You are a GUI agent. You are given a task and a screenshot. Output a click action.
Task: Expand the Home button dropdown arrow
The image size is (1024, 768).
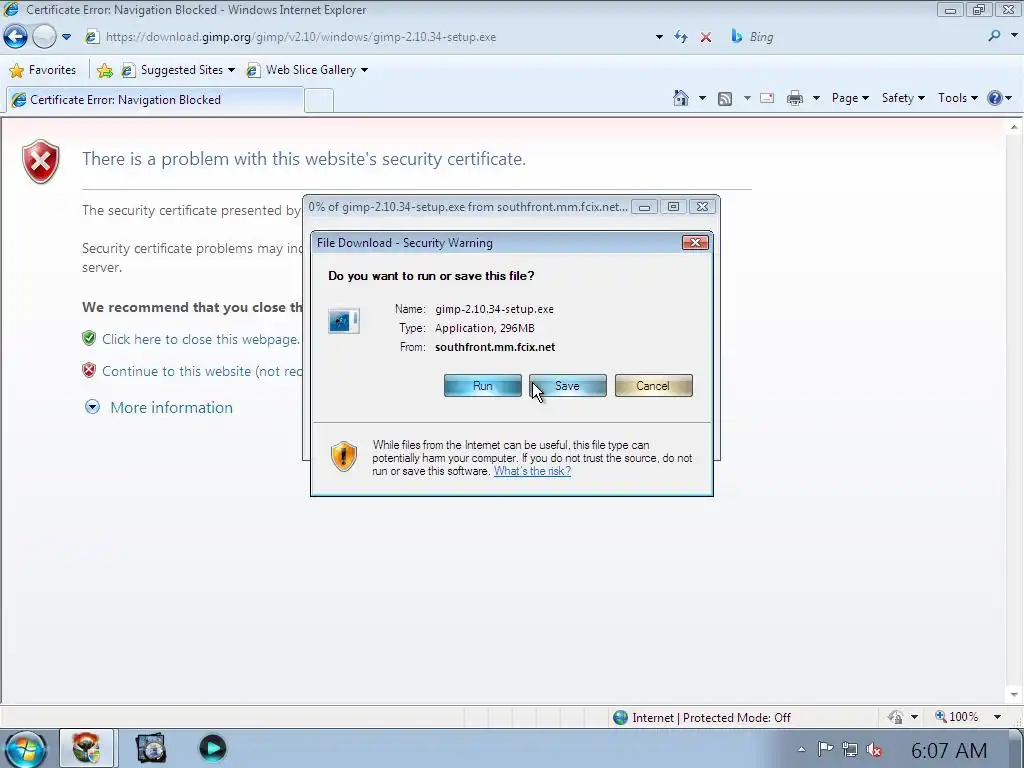(x=702, y=99)
